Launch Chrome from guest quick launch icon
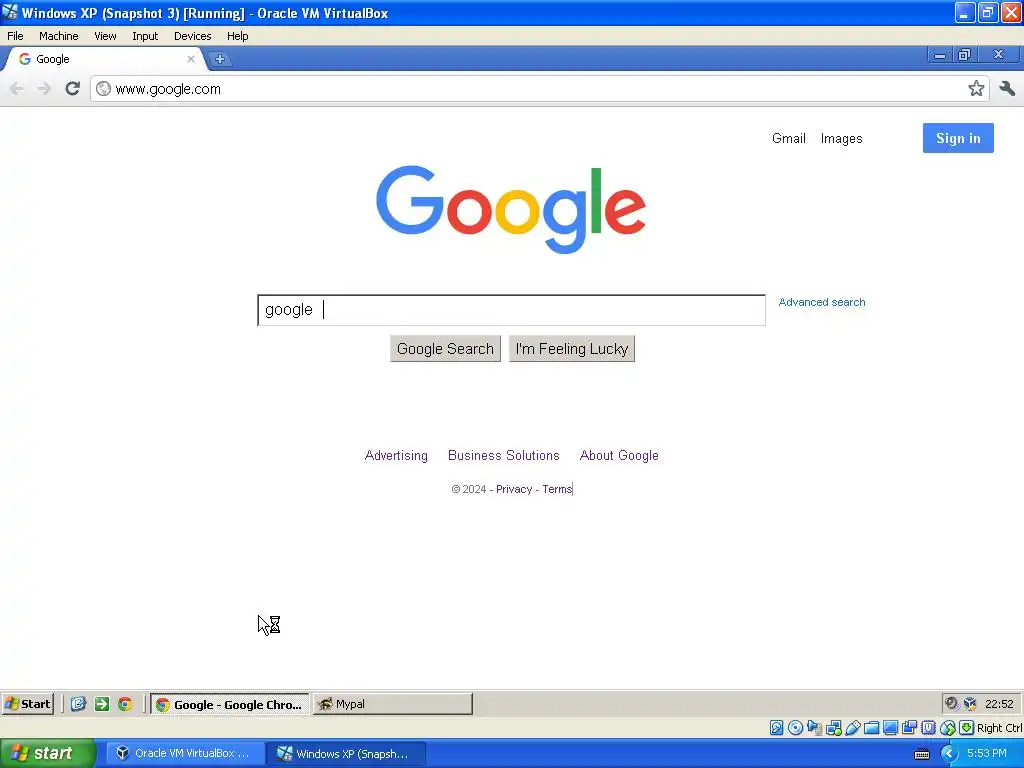 [125, 704]
